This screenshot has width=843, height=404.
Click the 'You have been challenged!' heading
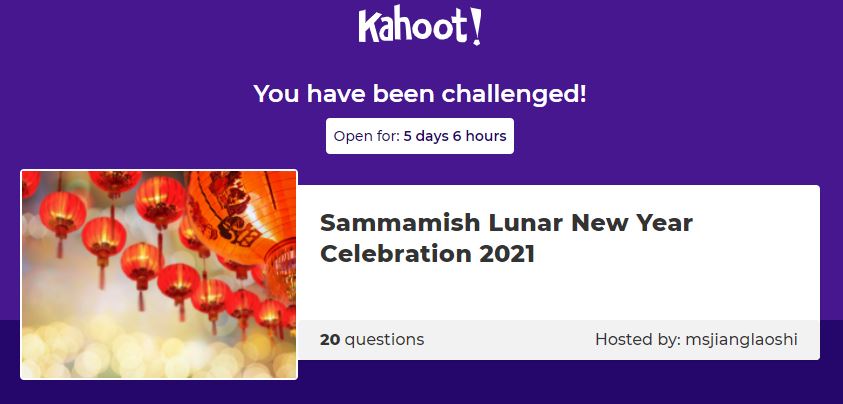click(420, 94)
